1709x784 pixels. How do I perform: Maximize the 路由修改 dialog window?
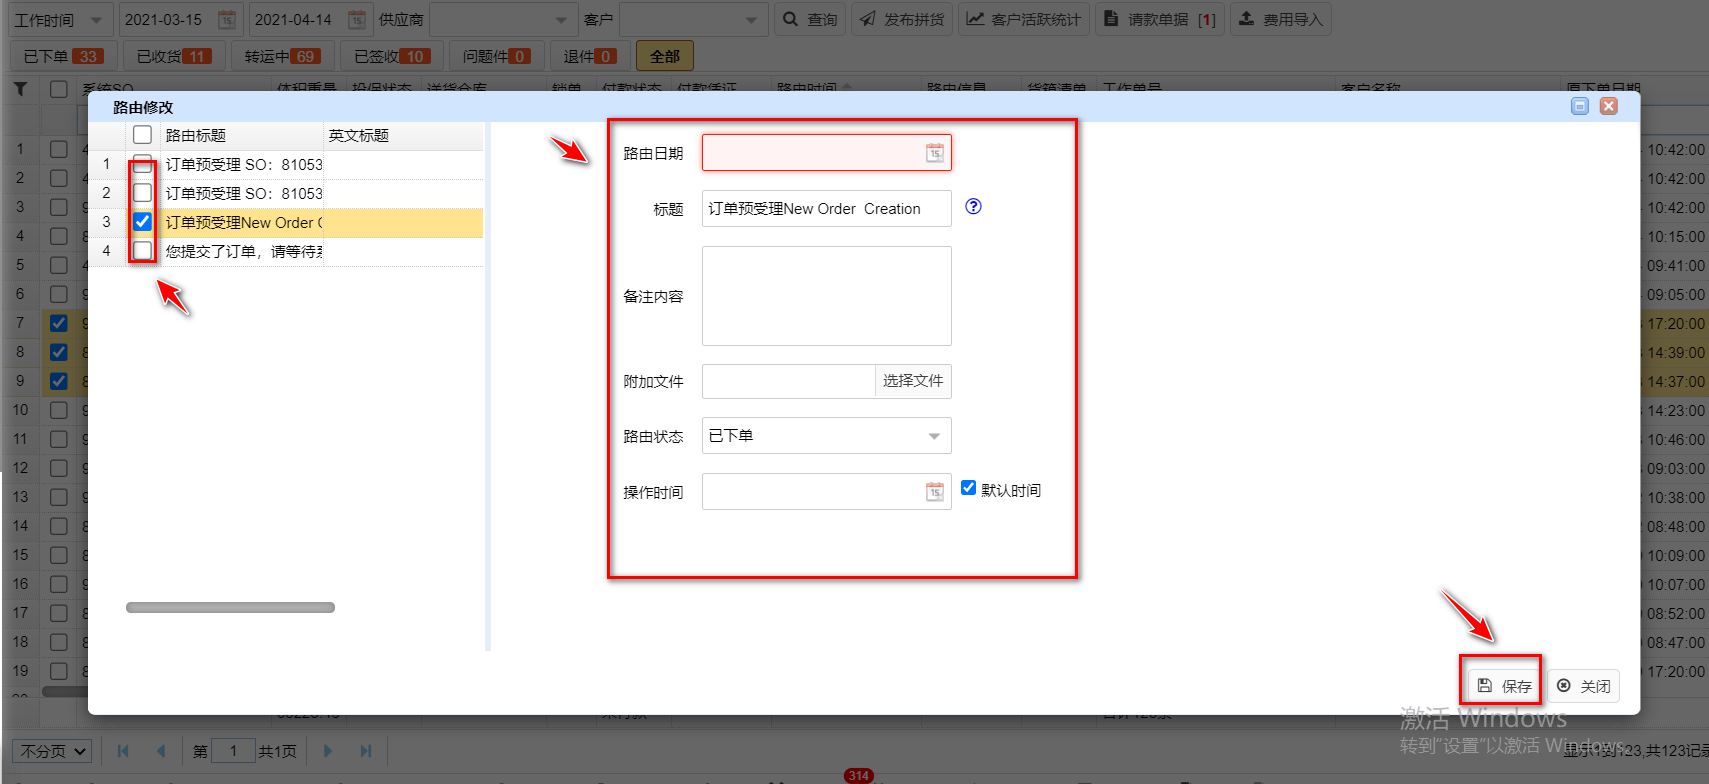(x=1580, y=106)
